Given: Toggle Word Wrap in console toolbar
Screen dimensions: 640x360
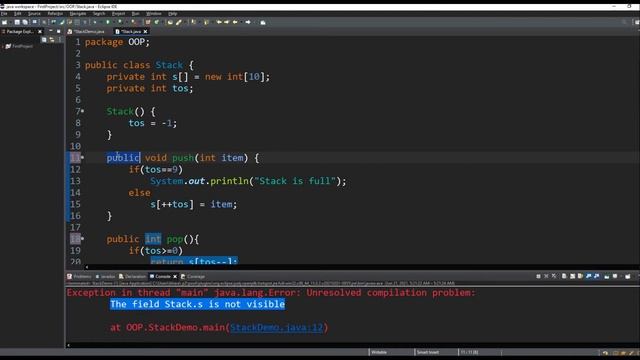Looking at the screenshot, I should coord(580,276).
